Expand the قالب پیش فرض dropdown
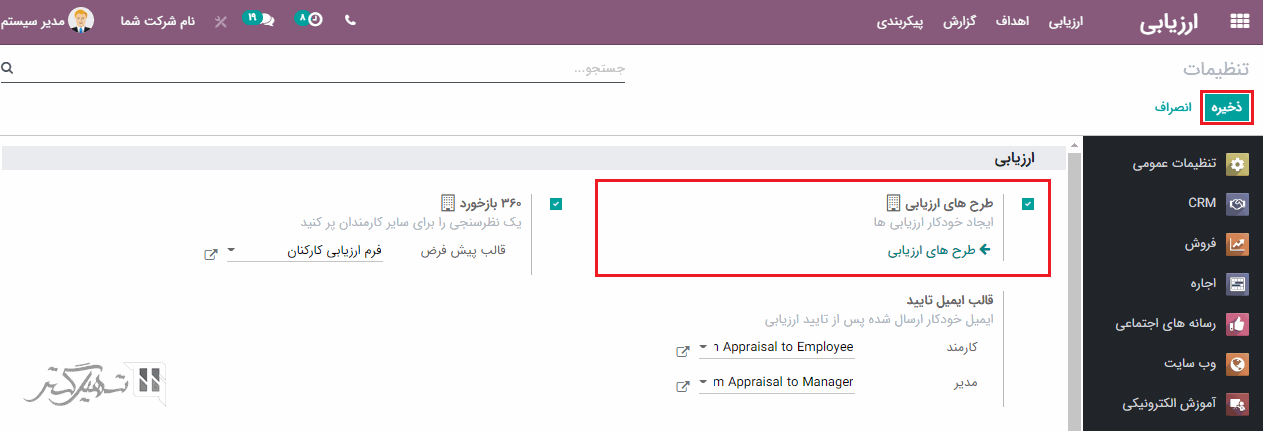The image size is (1263, 431). pos(232,251)
